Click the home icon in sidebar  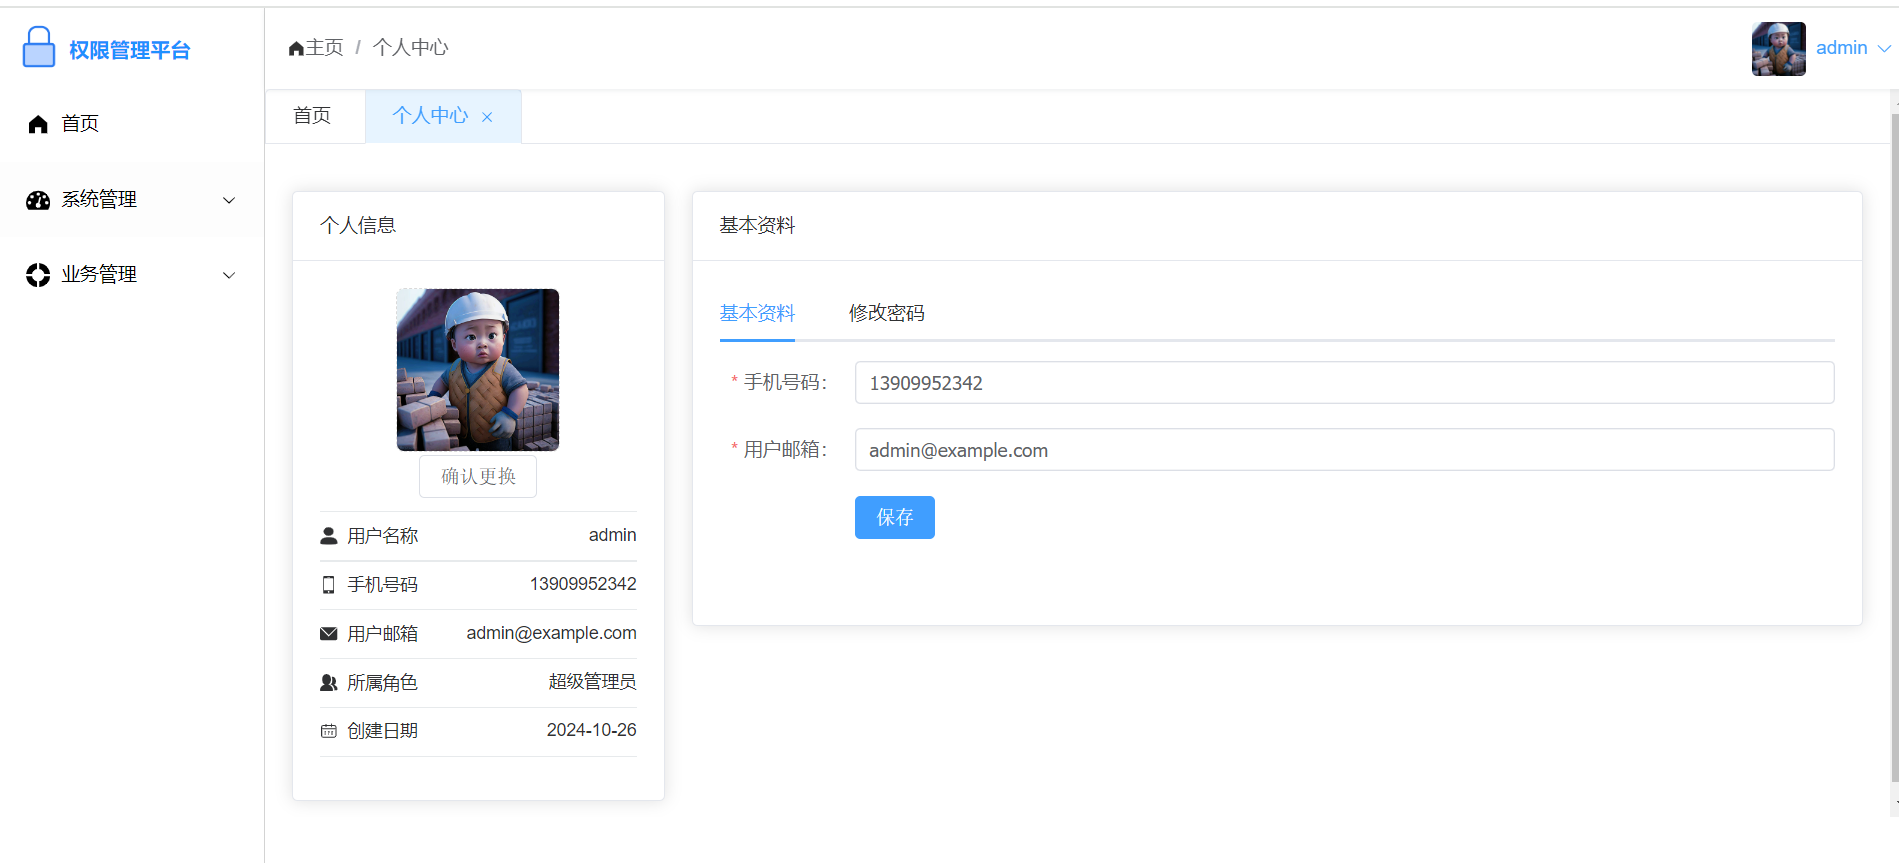click(38, 124)
